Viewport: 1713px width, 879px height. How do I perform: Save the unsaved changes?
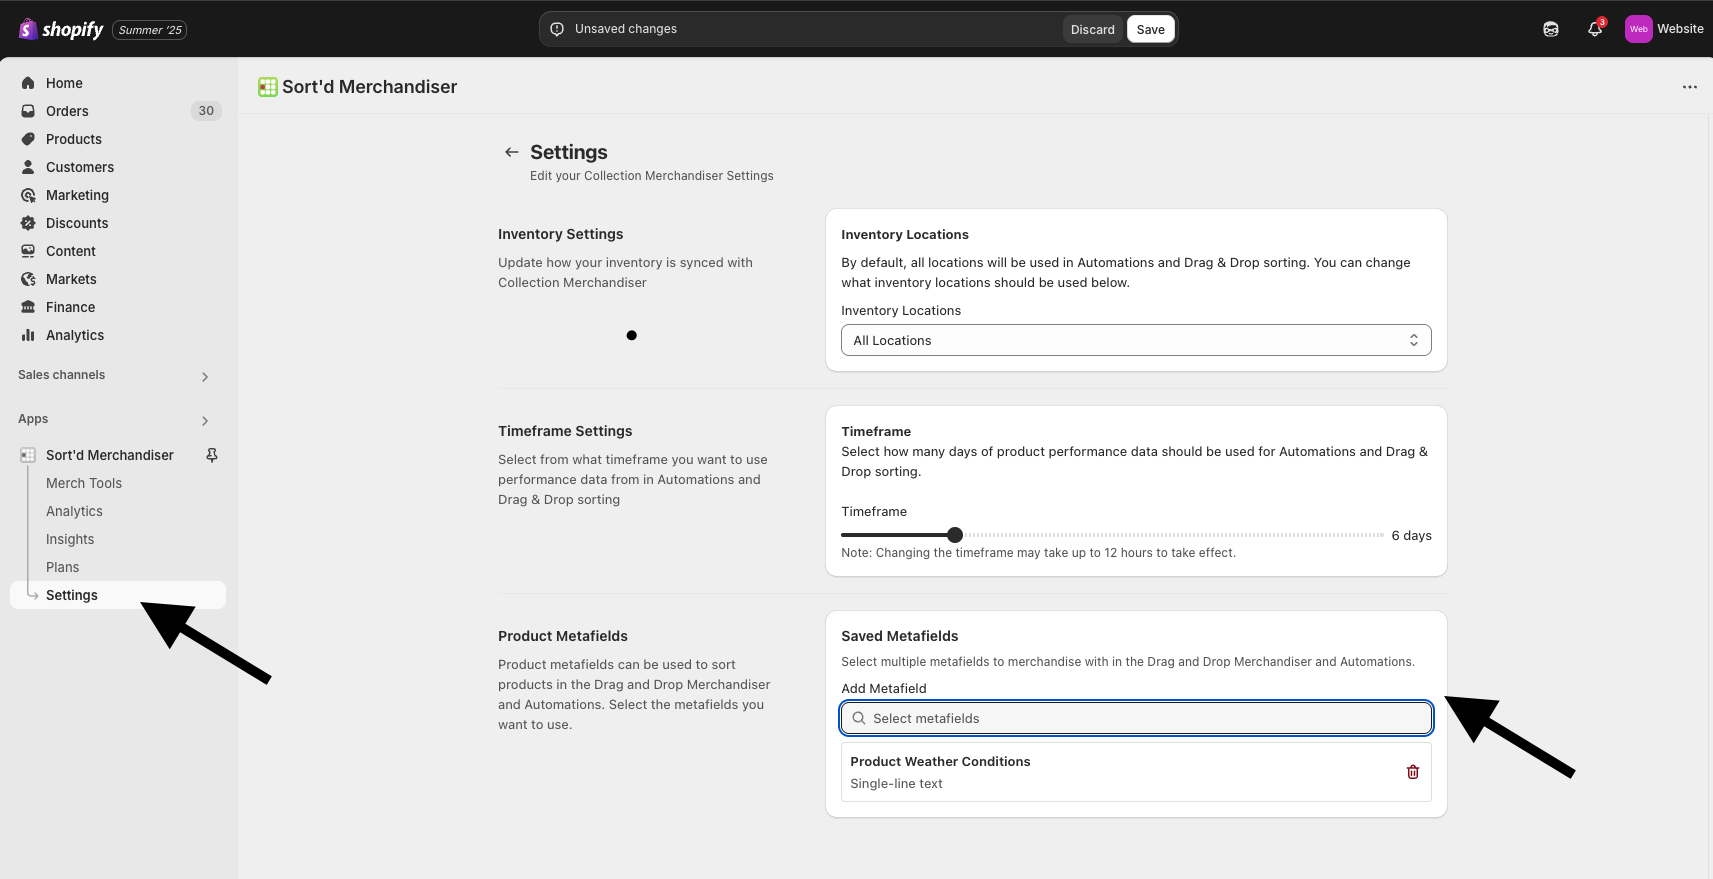coord(1150,29)
